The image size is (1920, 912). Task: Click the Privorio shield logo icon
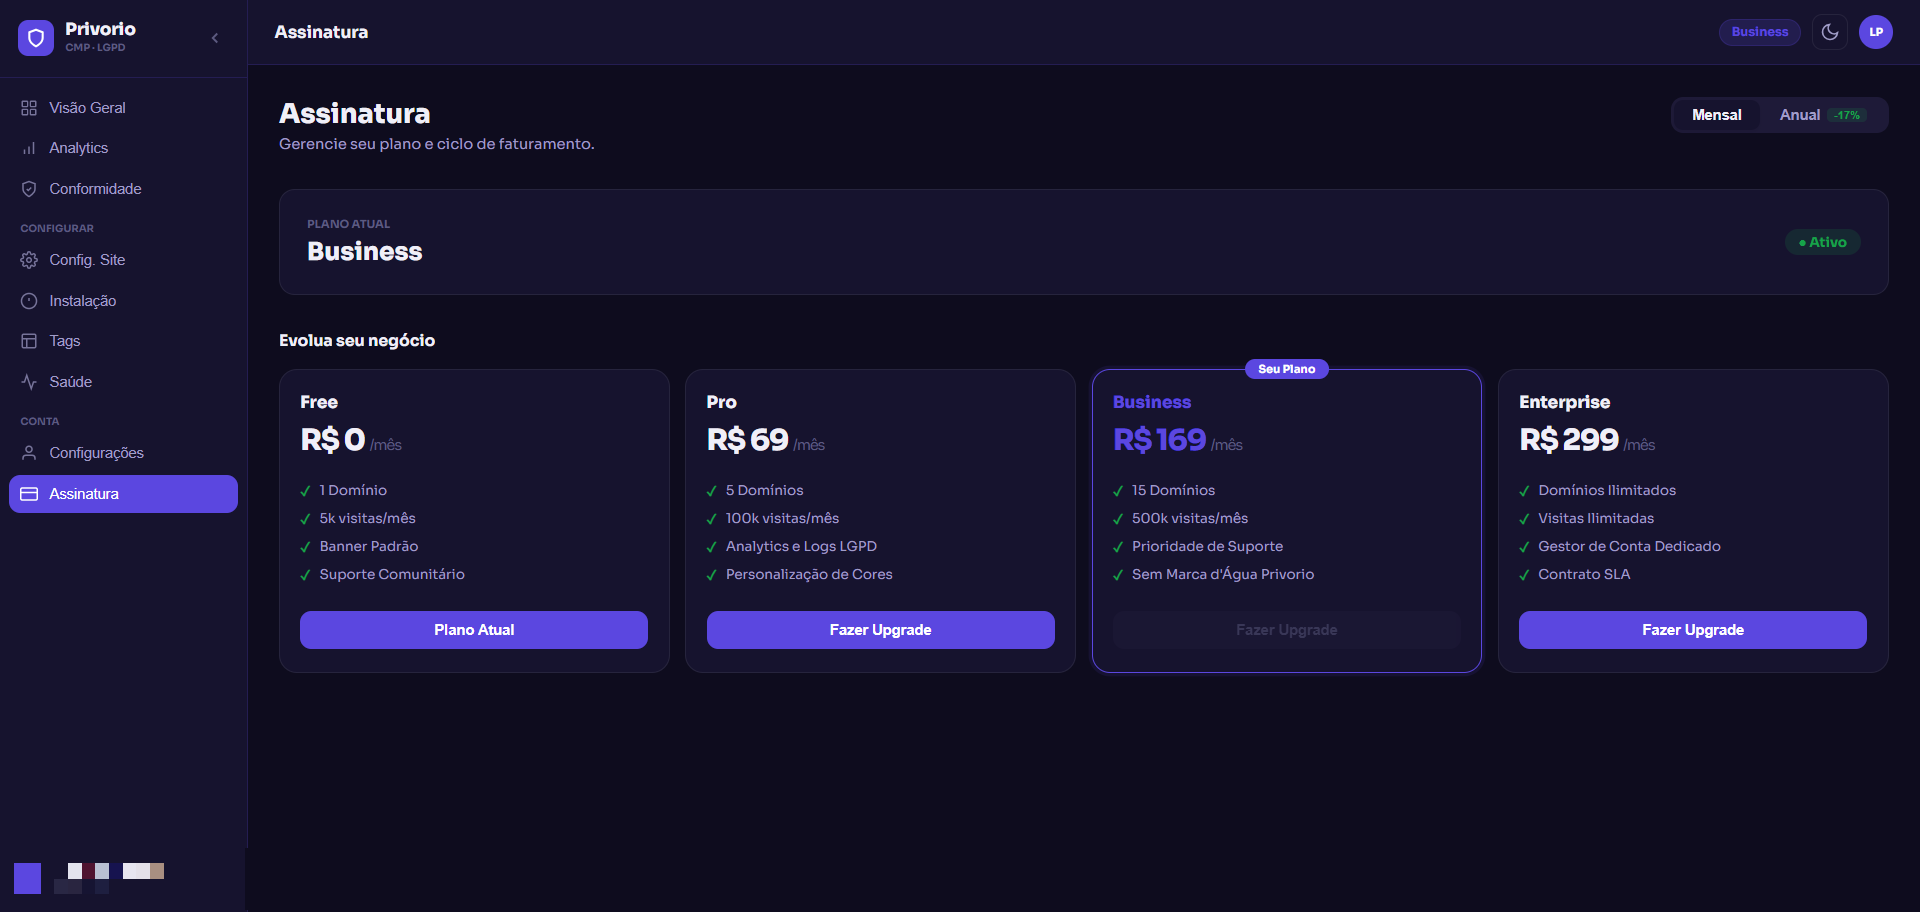[36, 38]
